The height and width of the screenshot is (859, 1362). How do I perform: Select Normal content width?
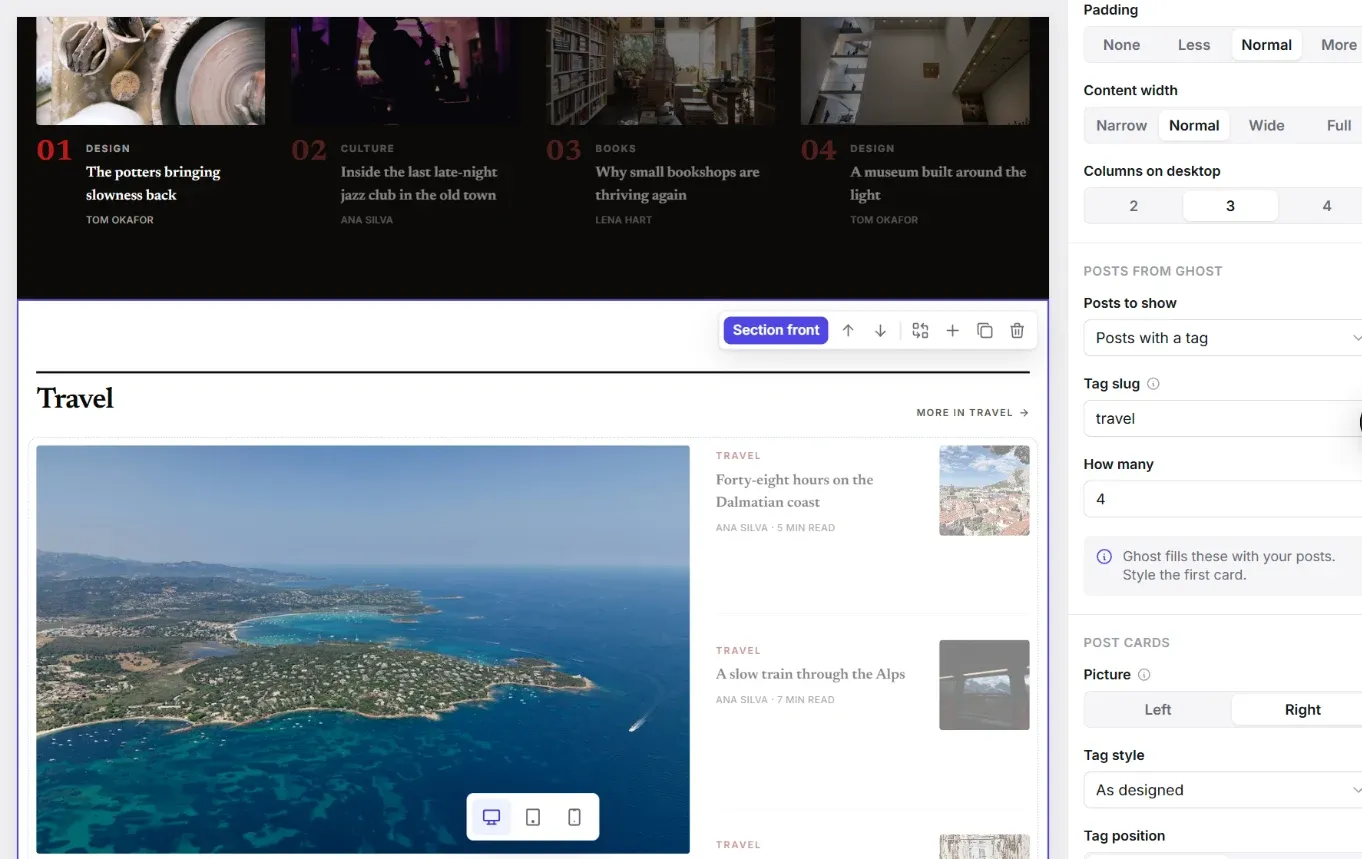1194,126
